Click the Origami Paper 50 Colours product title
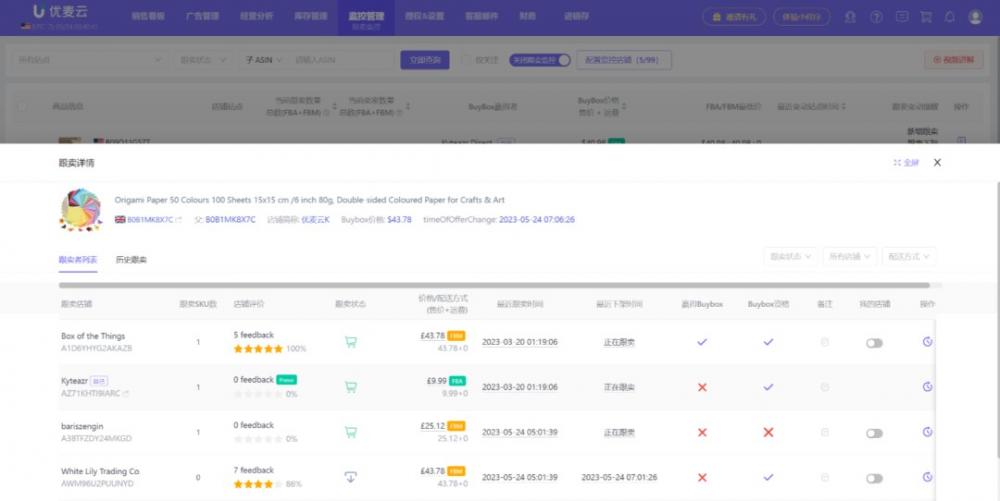The height and width of the screenshot is (501, 1000). pyautogui.click(x=309, y=200)
